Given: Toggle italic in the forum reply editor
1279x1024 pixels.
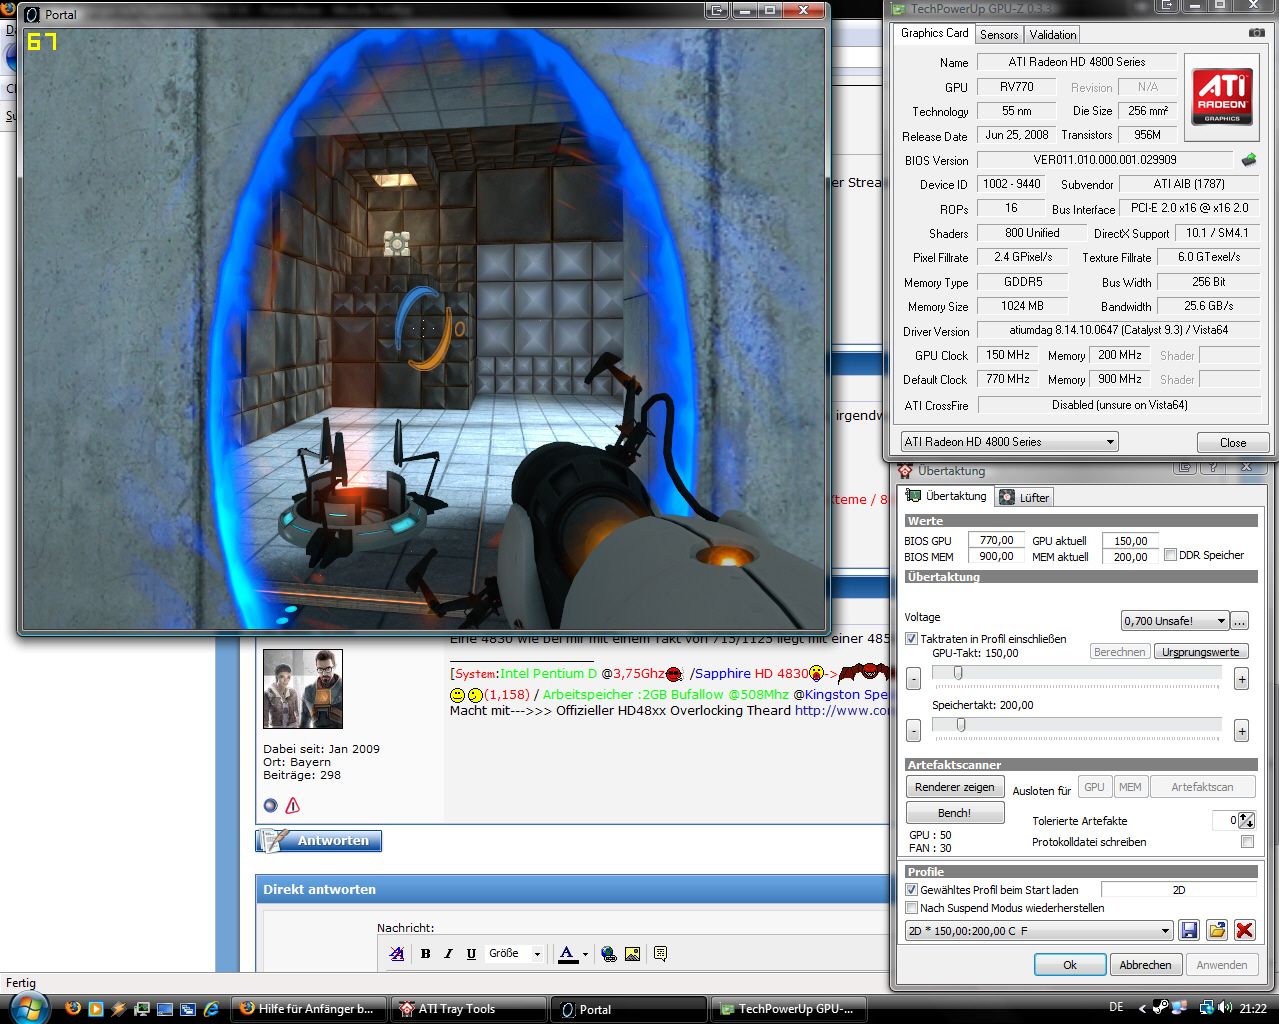Looking at the screenshot, I should click(x=448, y=954).
